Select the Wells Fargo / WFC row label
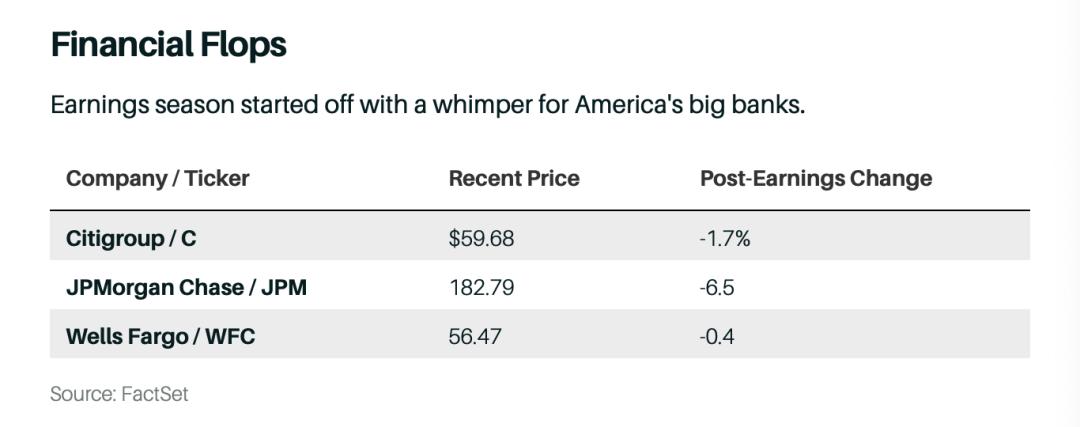The image size is (1080, 427). [x=160, y=337]
